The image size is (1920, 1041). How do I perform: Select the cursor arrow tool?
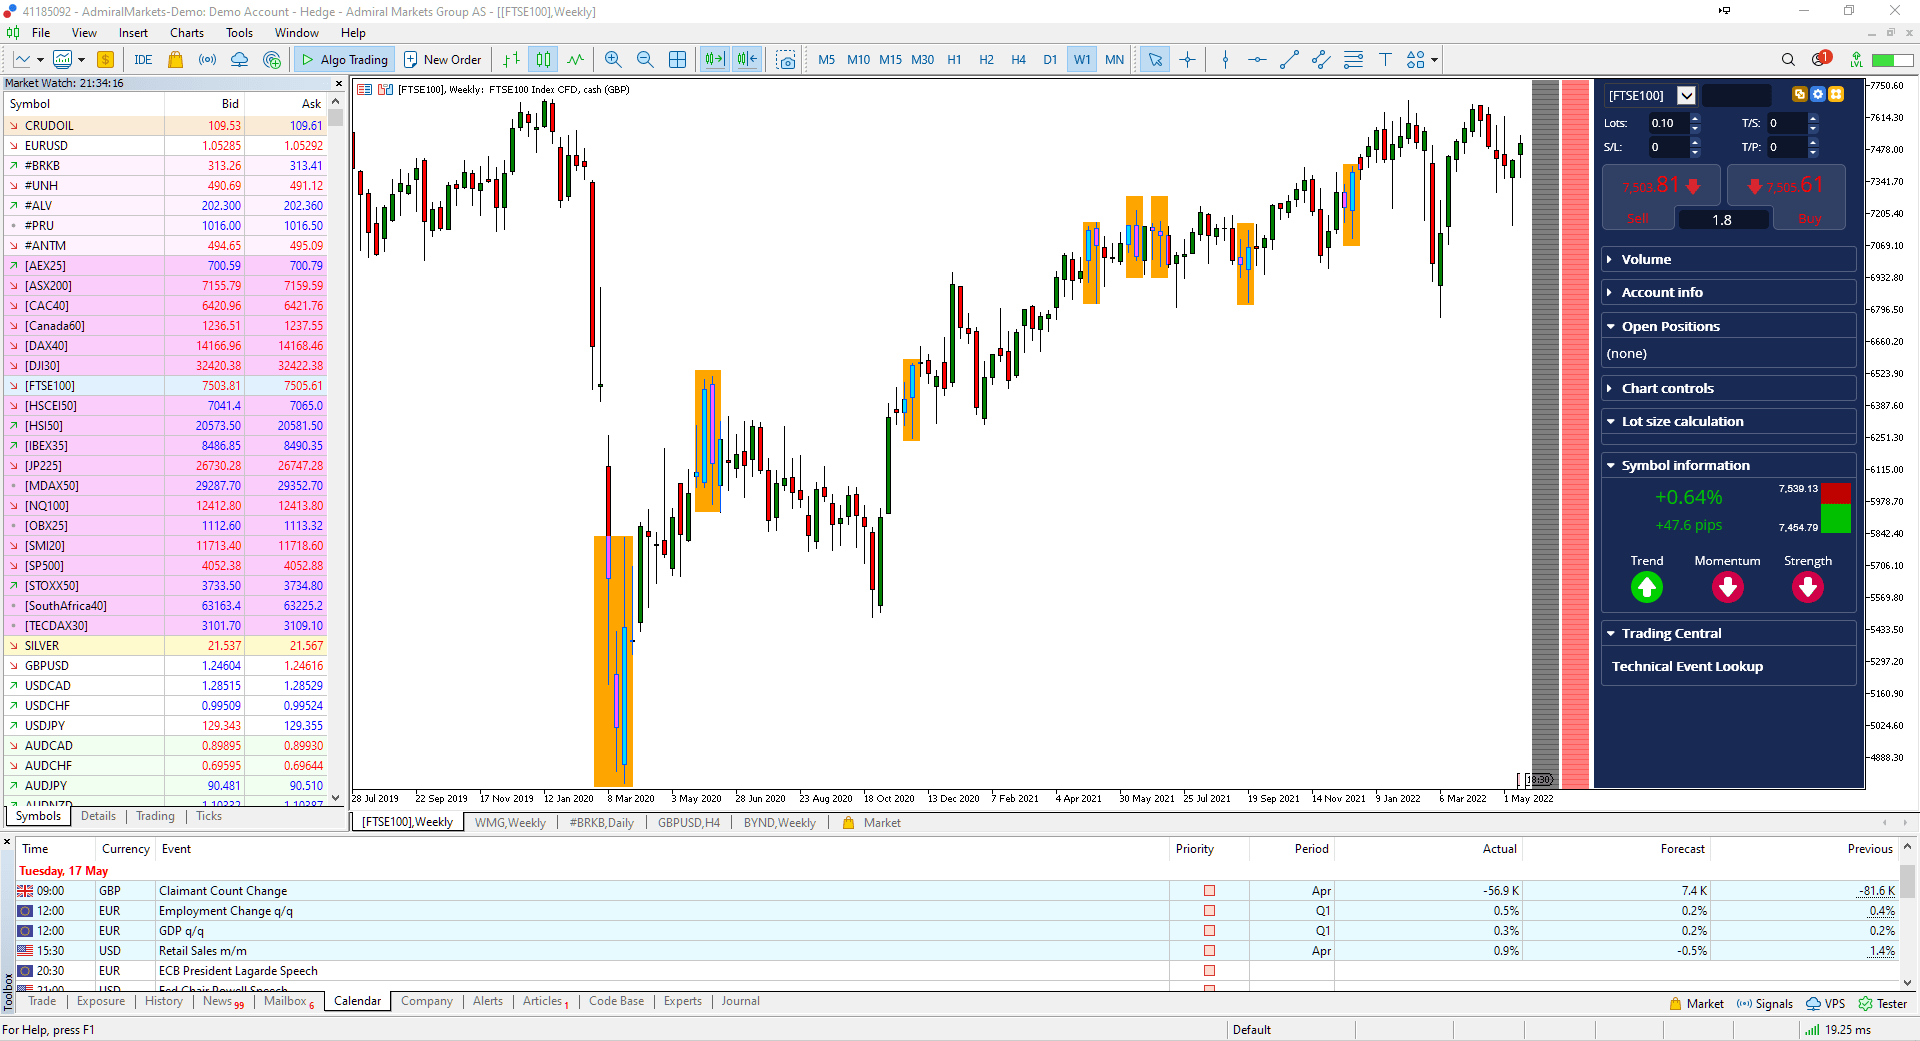1155,60
